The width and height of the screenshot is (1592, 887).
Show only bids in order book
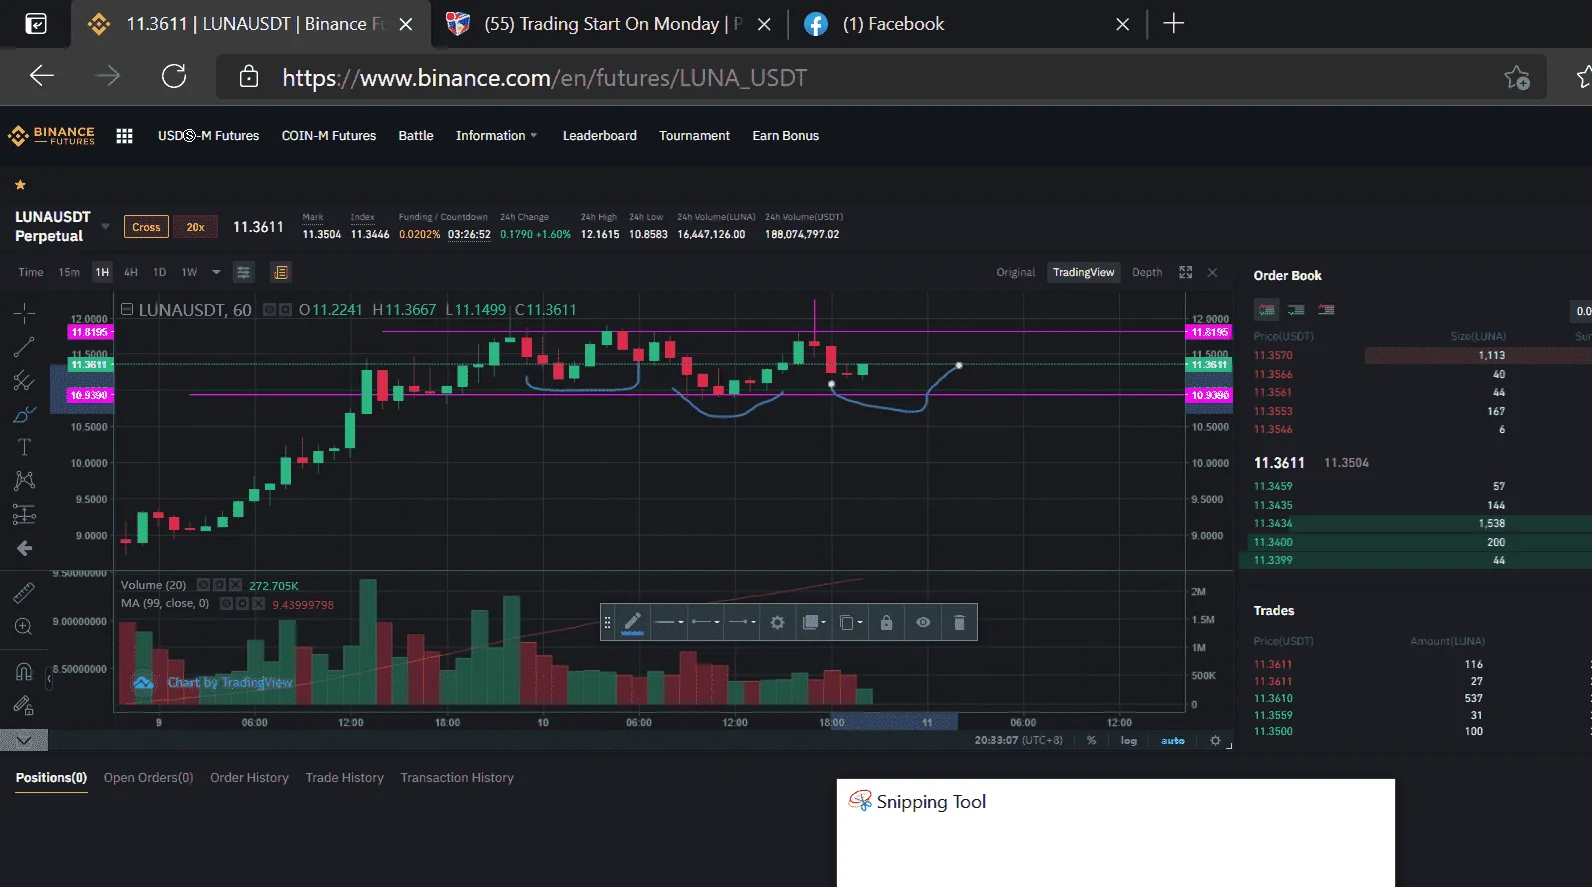[x=1296, y=310]
